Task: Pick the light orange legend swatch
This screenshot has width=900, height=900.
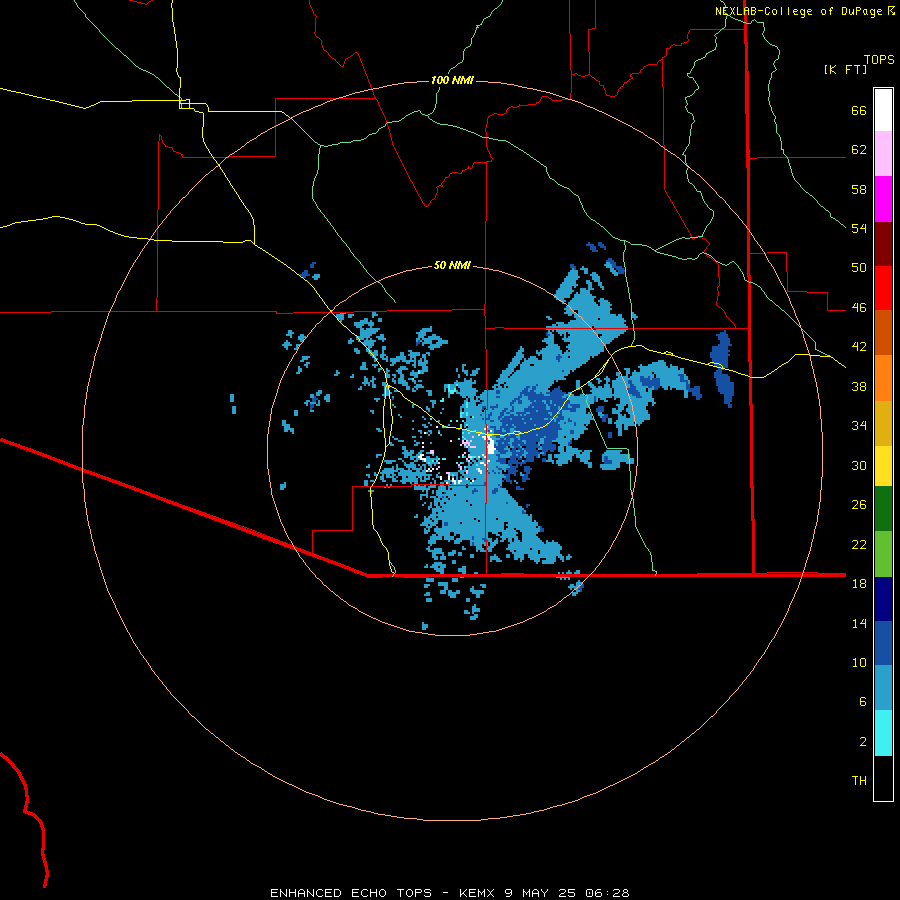Action: (883, 378)
